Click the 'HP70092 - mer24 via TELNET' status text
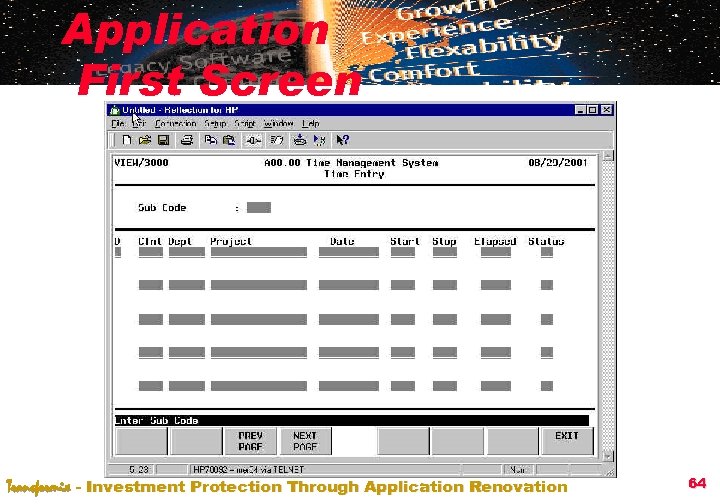This screenshot has width=720, height=504. pyautogui.click(x=248, y=470)
